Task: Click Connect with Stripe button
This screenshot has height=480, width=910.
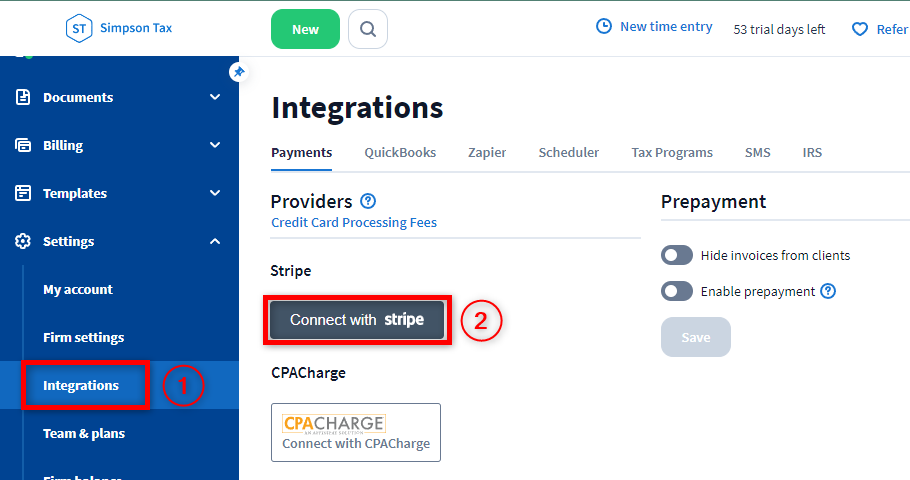Action: (357, 320)
